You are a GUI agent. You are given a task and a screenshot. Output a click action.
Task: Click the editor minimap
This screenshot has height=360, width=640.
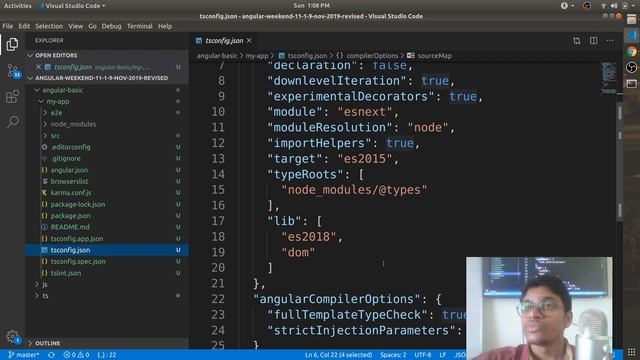coord(608,78)
